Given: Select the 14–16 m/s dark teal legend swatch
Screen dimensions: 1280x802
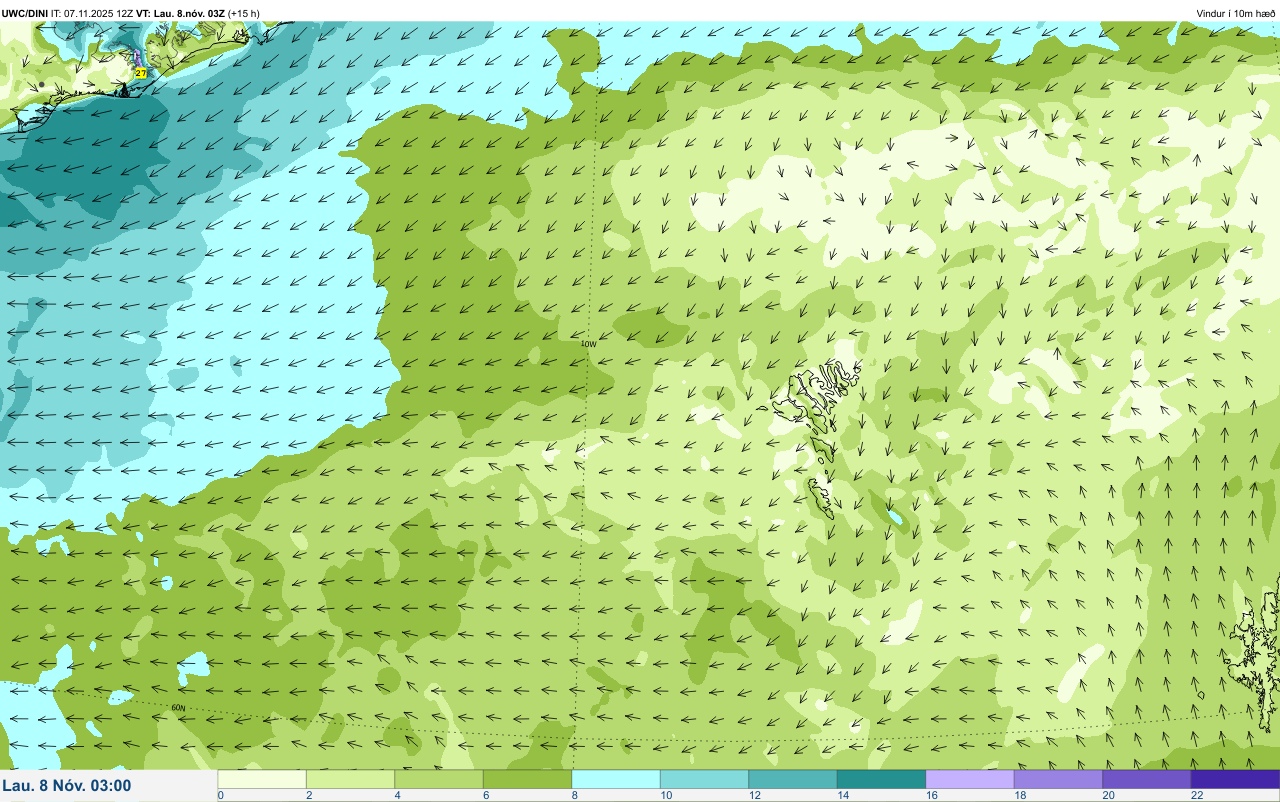Looking at the screenshot, I should [881, 779].
